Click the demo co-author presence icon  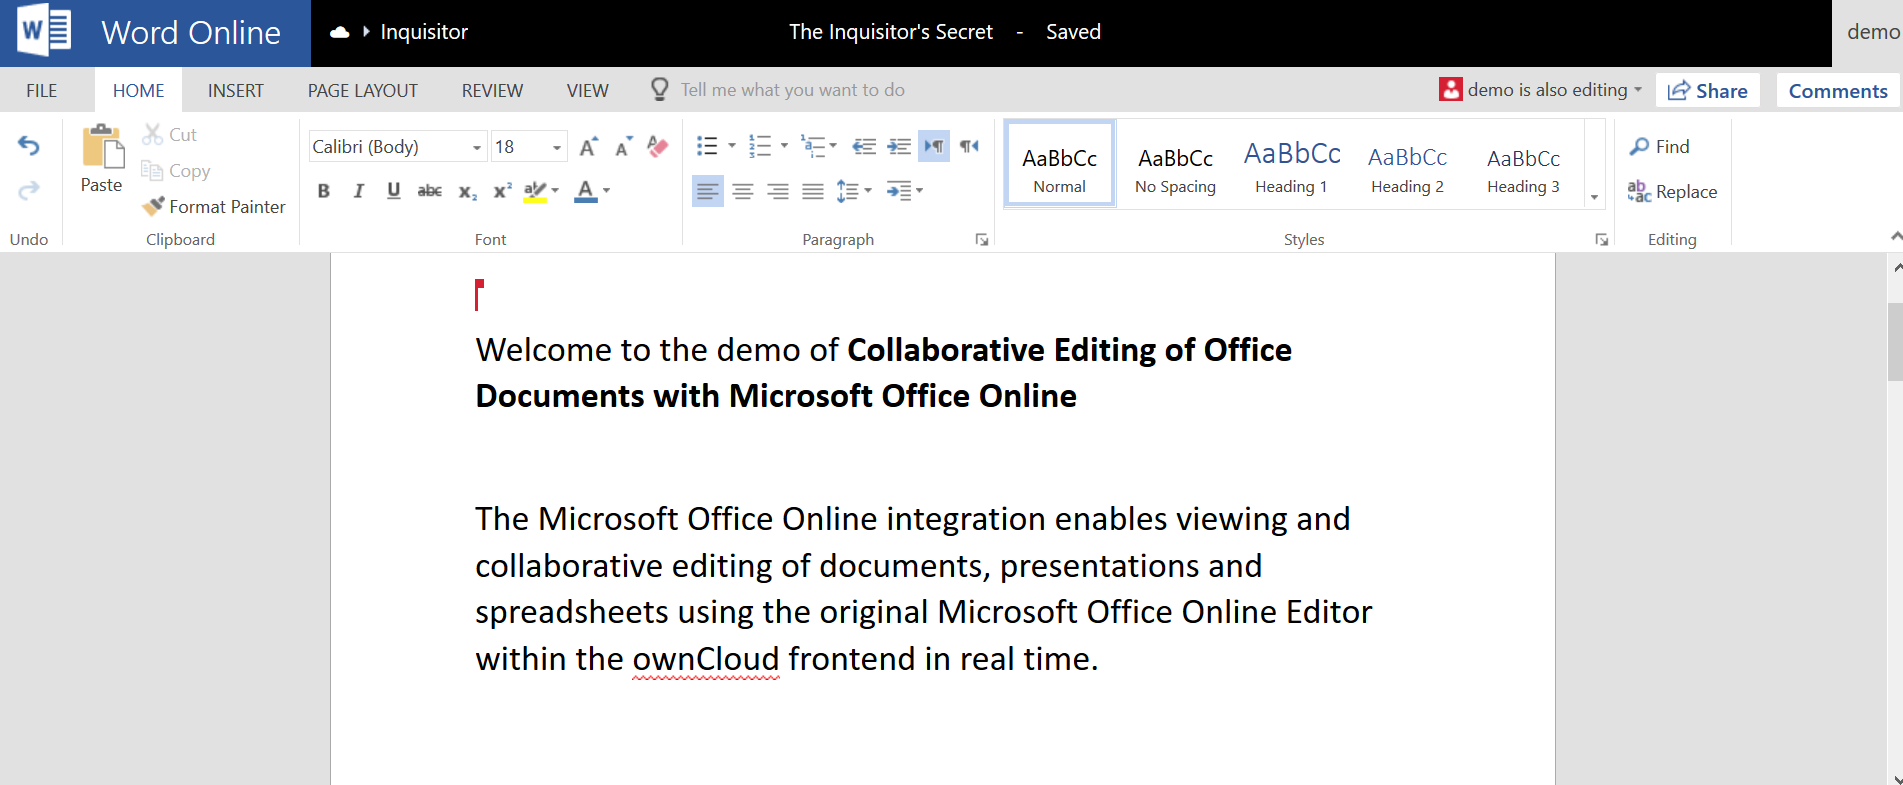(x=1450, y=89)
